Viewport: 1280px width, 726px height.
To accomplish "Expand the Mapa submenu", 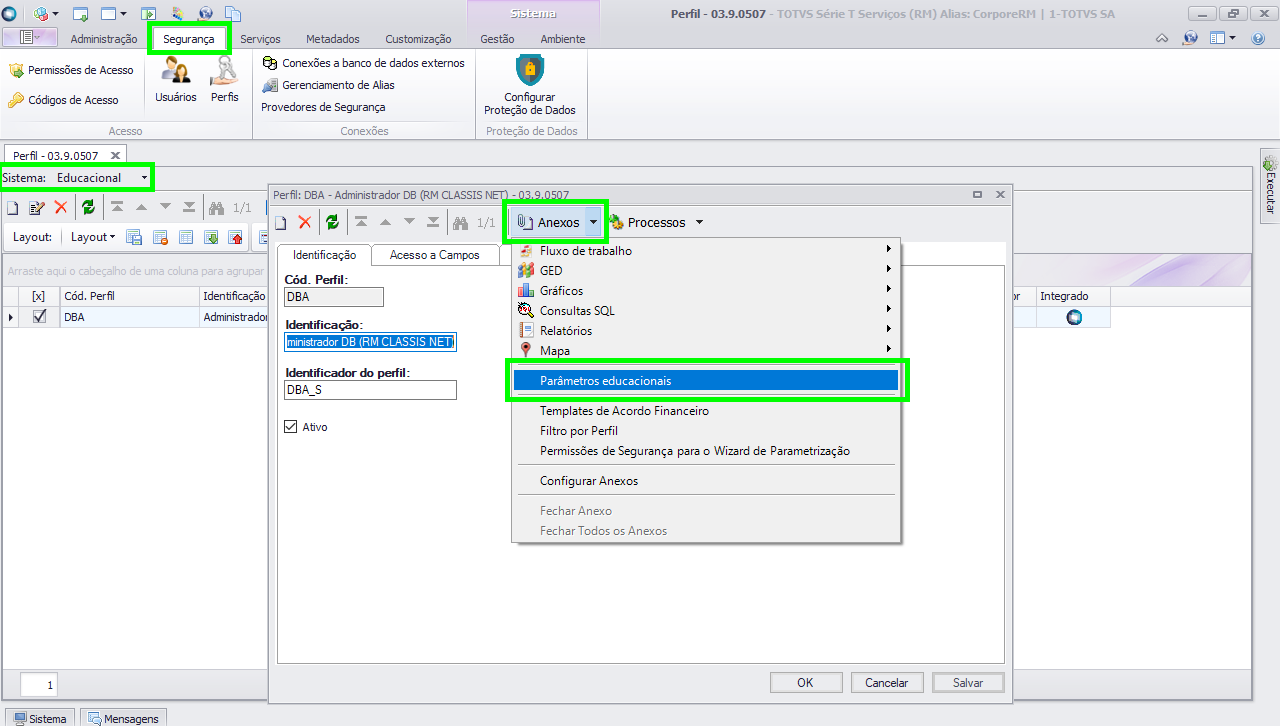I will tap(706, 351).
